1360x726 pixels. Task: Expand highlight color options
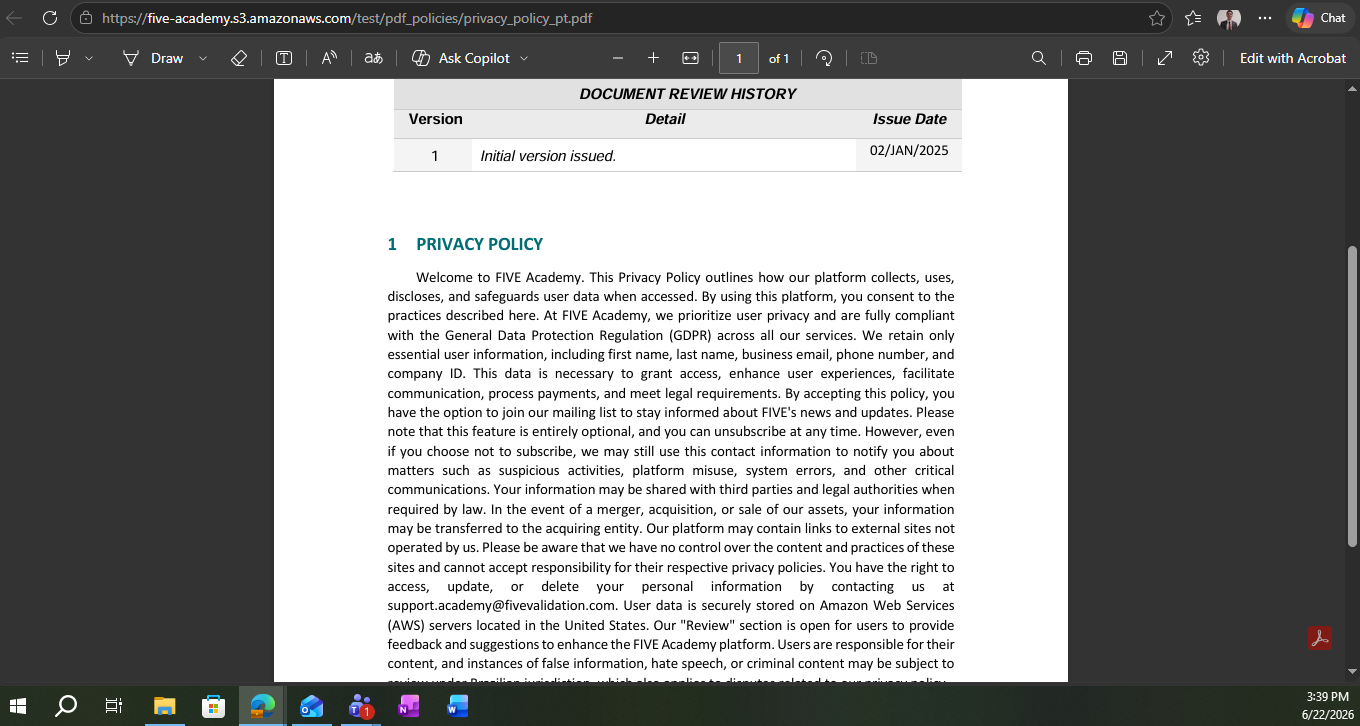[89, 58]
